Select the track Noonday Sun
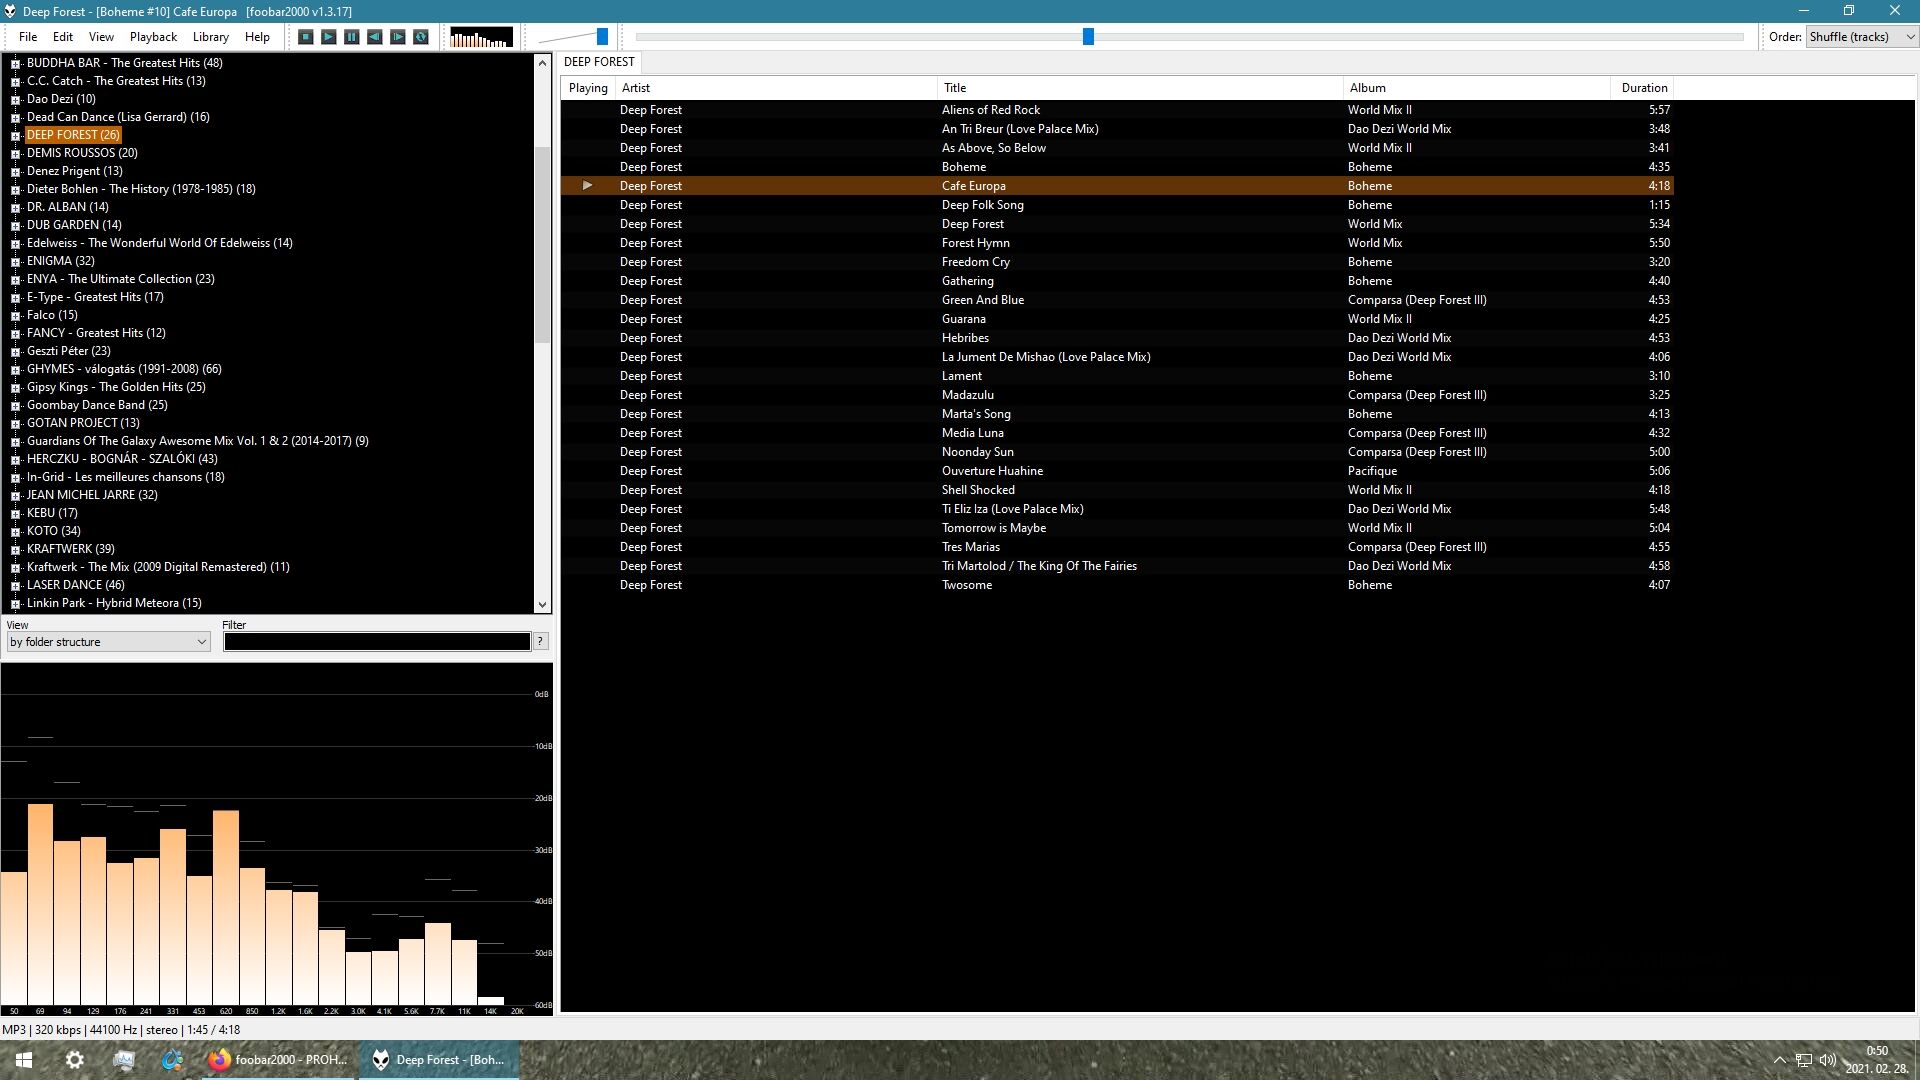 (1117, 452)
